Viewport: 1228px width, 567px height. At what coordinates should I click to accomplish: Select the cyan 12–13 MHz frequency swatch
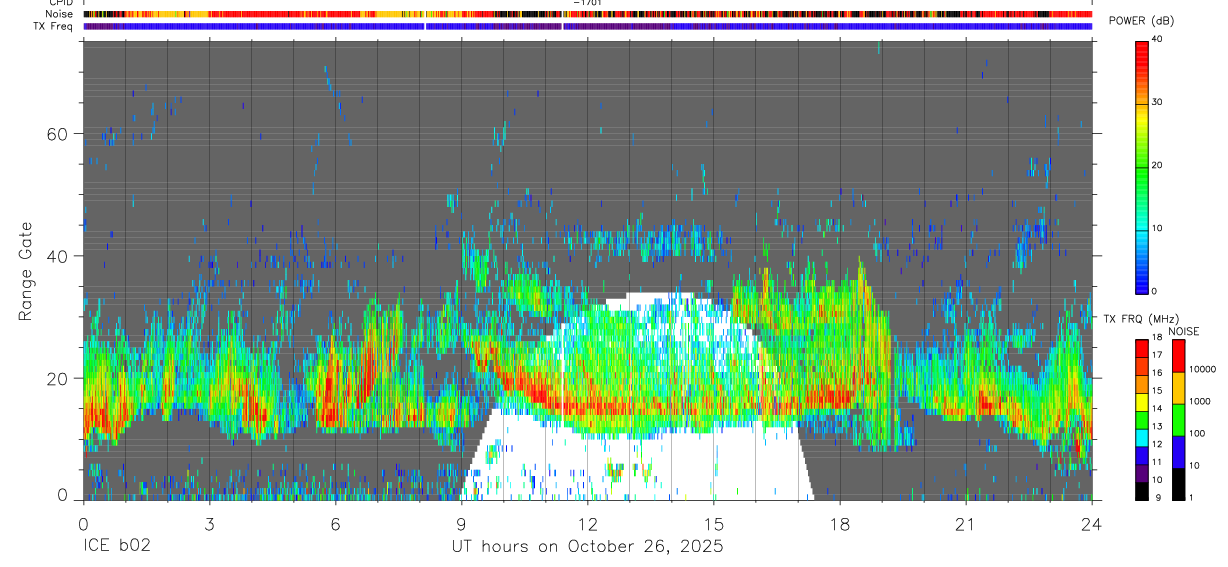click(1141, 437)
